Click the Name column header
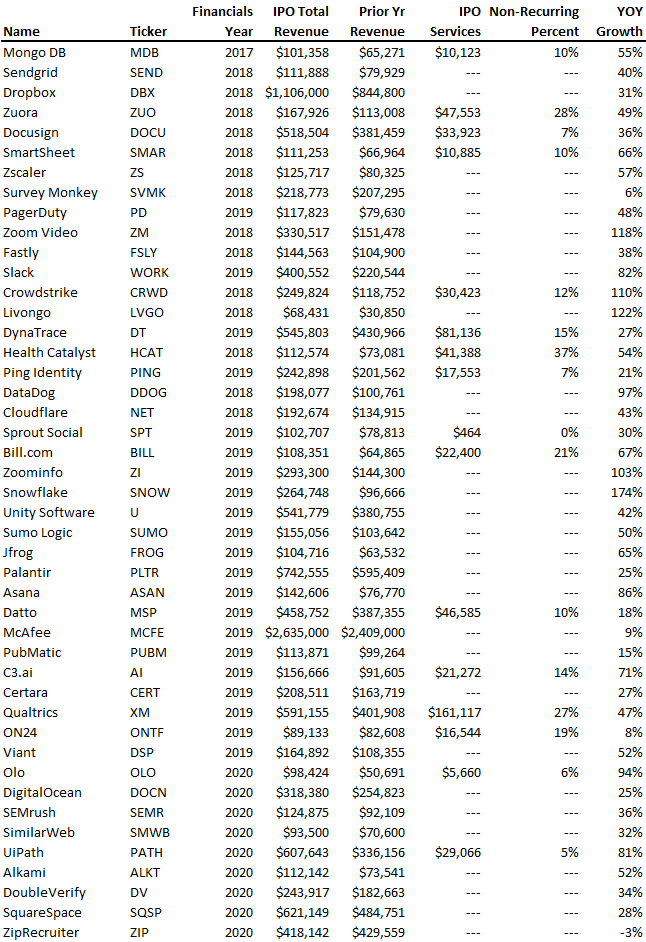Image resolution: width=646 pixels, height=942 pixels. tap(21, 31)
